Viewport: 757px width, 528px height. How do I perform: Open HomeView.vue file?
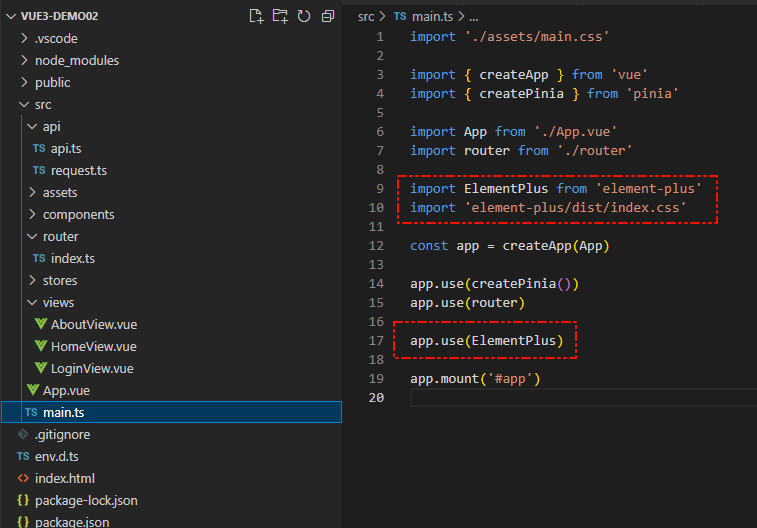click(x=94, y=347)
